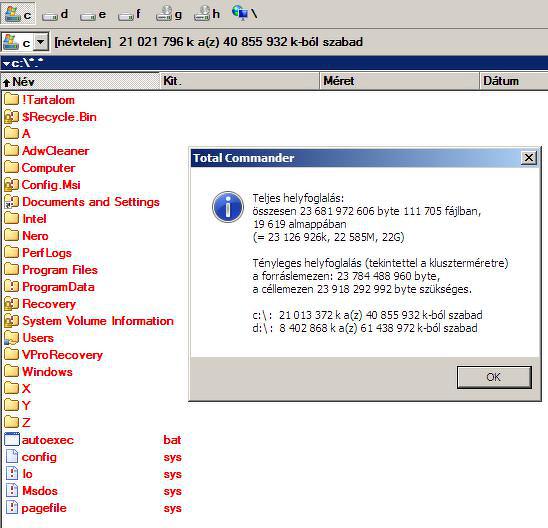Screen dimensions: 548x528
Task: Click 'a forráslemezen: 23 784 488 960 byte' line
Action: [x=346, y=276]
